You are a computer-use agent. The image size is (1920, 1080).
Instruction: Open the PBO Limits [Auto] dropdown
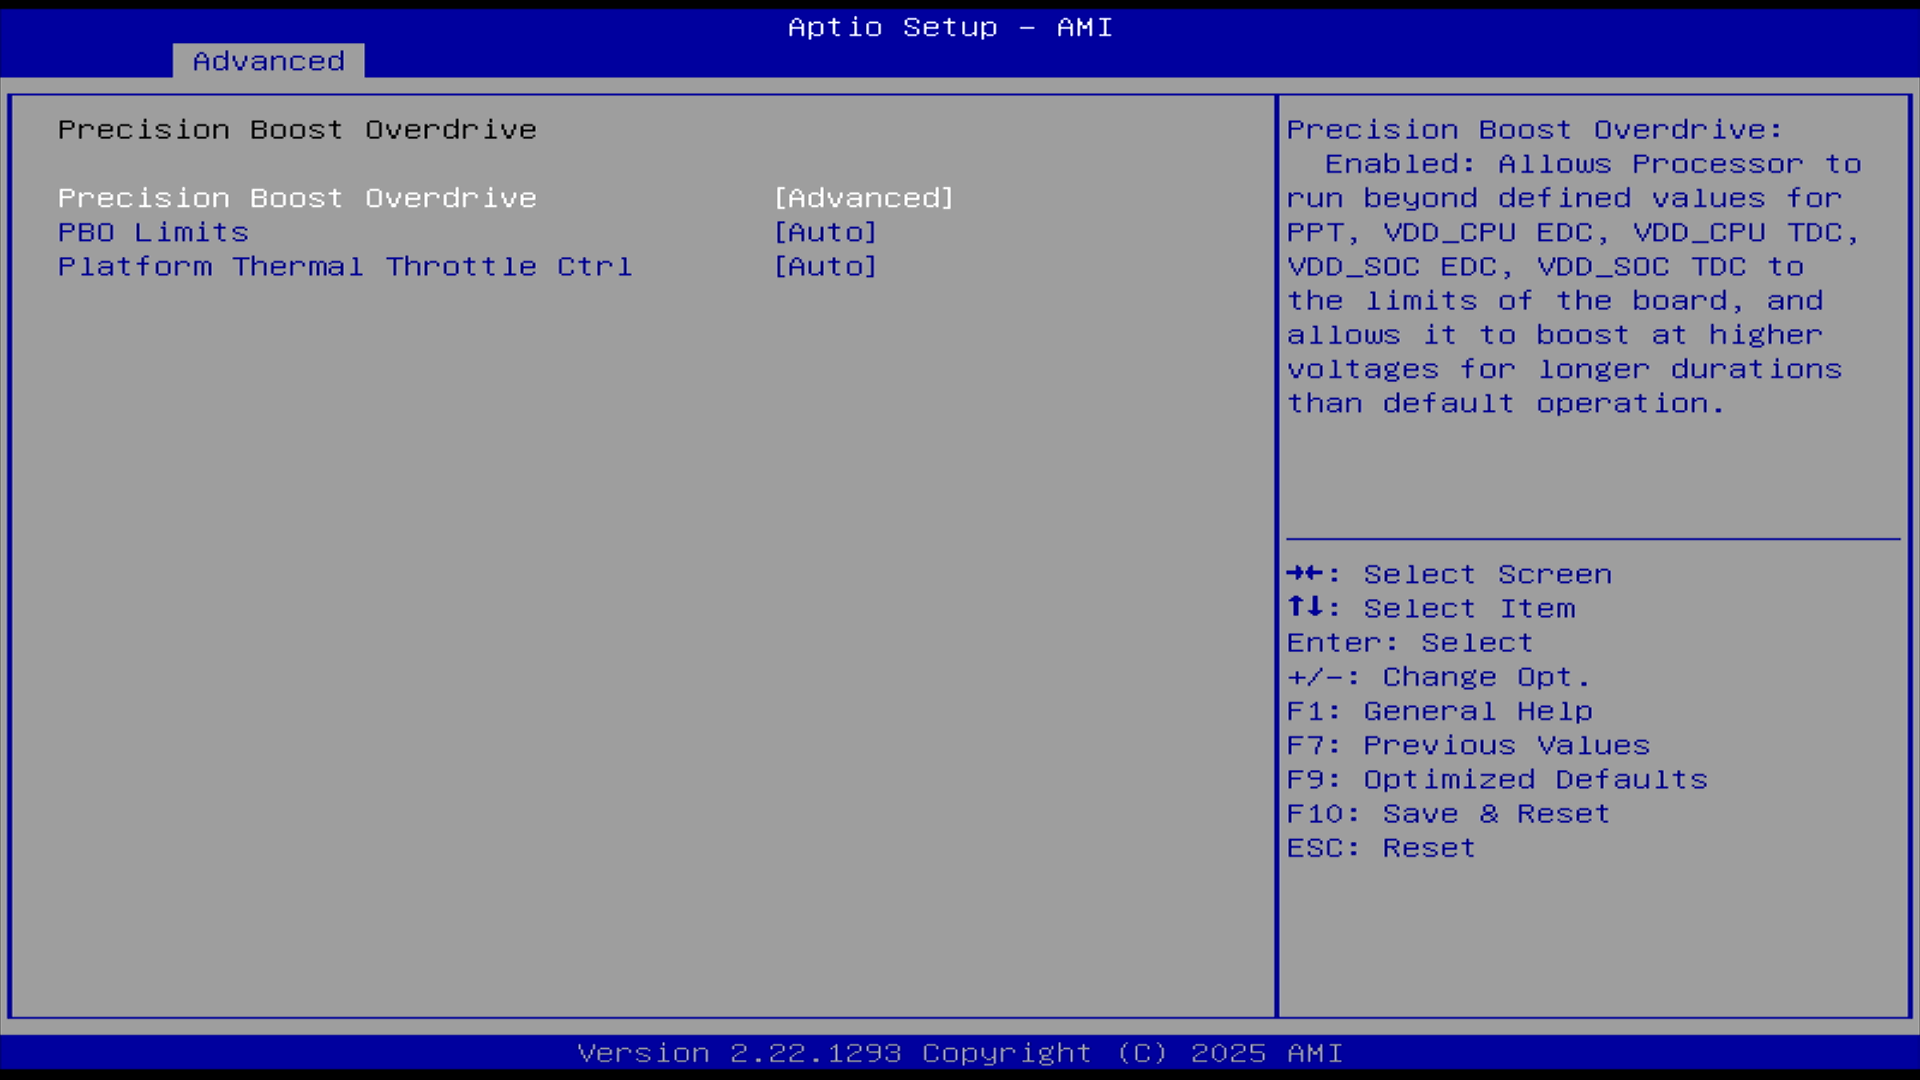[825, 232]
